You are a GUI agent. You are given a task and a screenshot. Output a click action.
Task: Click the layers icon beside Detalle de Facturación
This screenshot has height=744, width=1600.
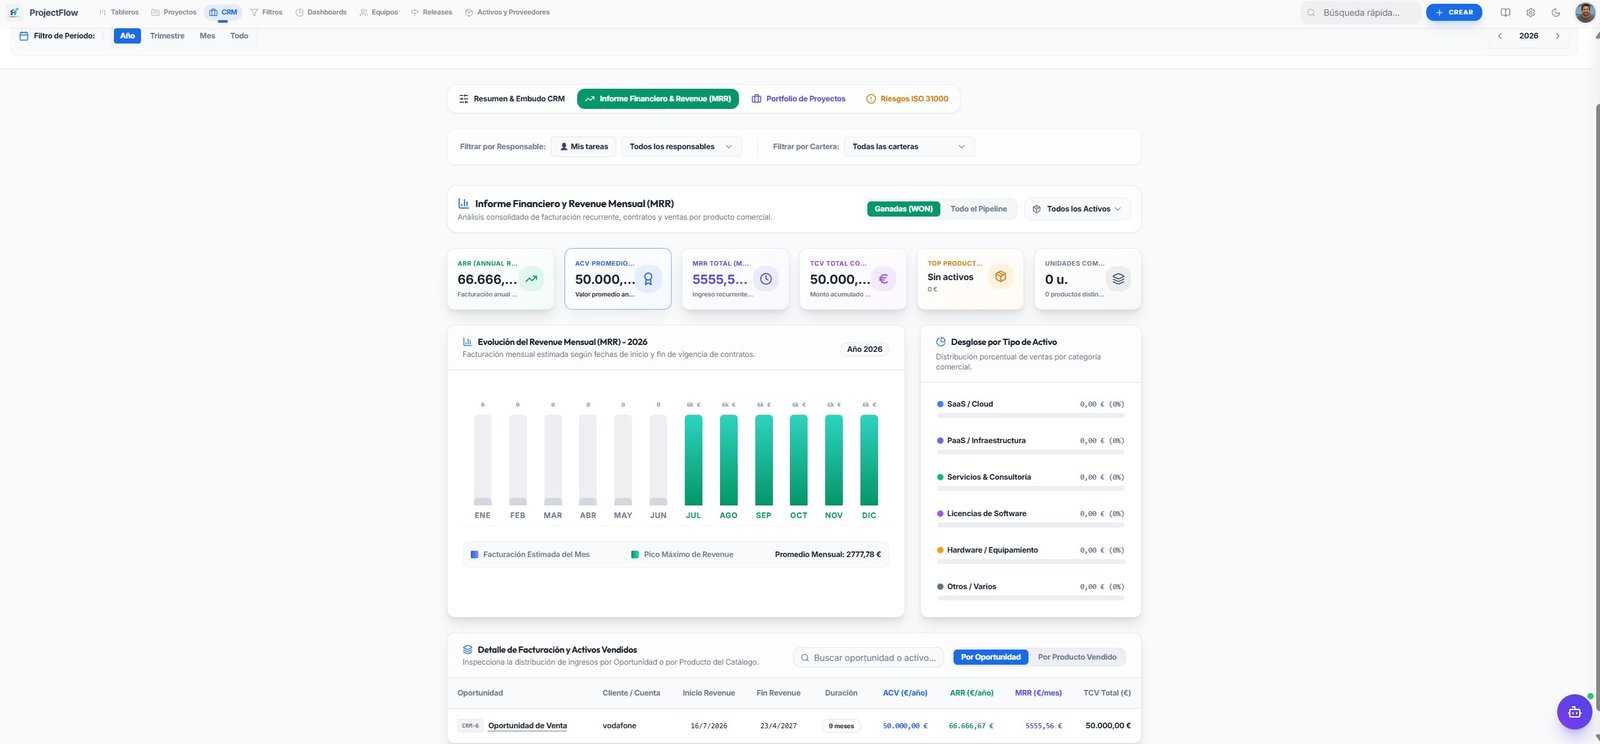[x=467, y=650]
